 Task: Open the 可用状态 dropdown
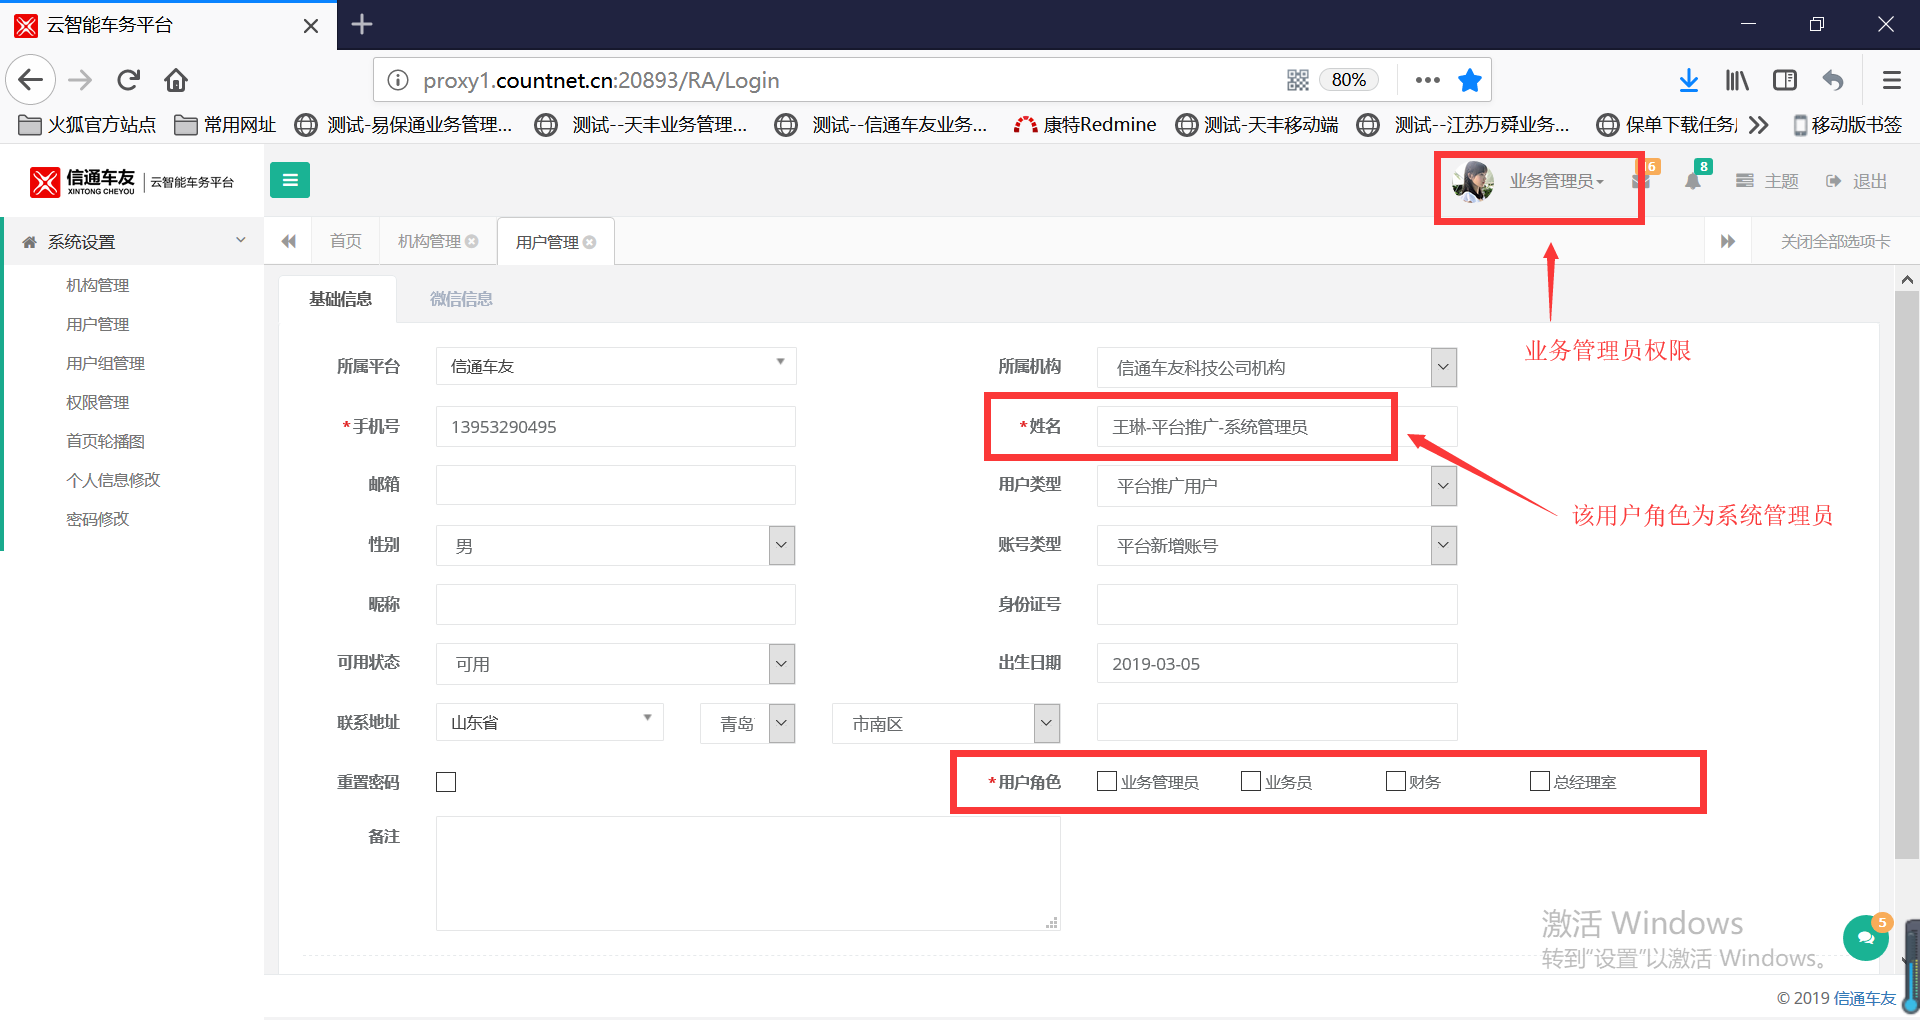616,664
